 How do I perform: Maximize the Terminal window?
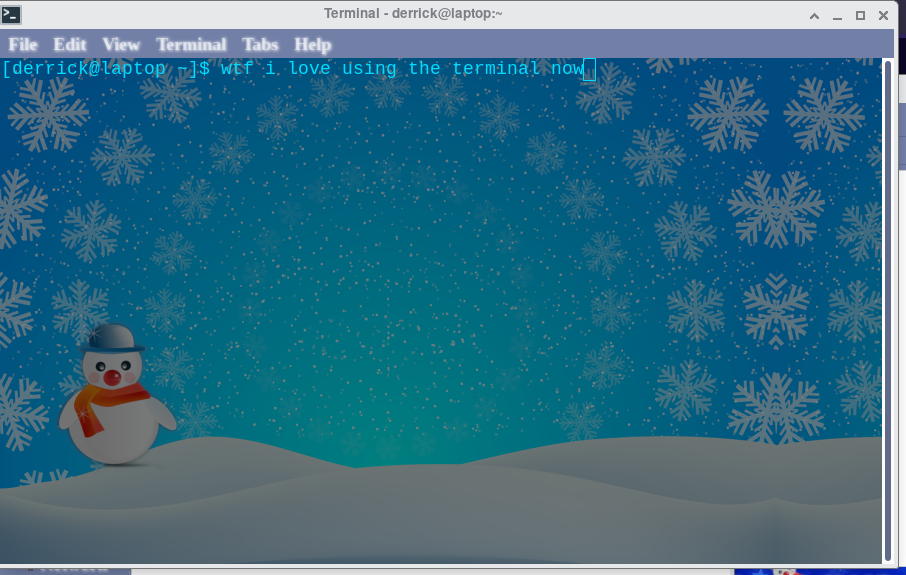click(860, 16)
